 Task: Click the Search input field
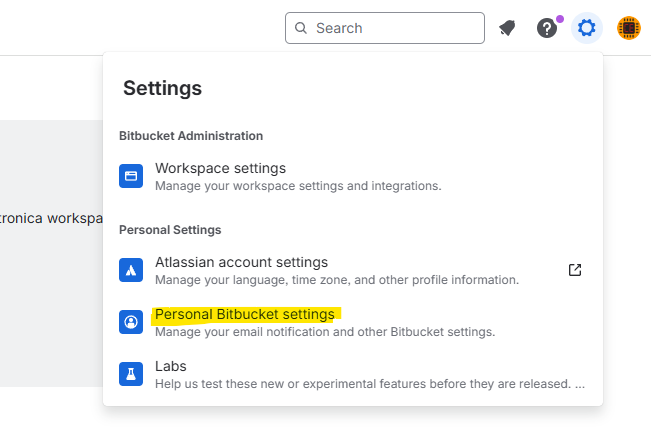point(395,28)
